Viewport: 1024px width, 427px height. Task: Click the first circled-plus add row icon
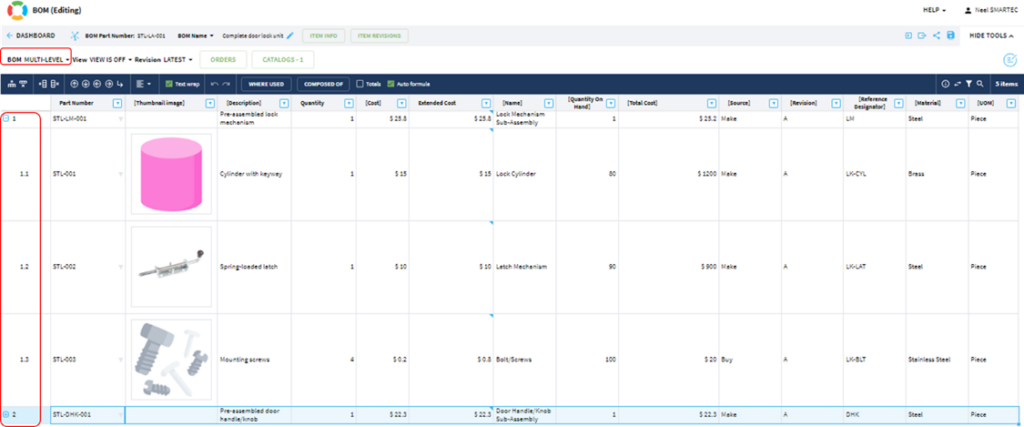pyautogui.click(x=74, y=84)
